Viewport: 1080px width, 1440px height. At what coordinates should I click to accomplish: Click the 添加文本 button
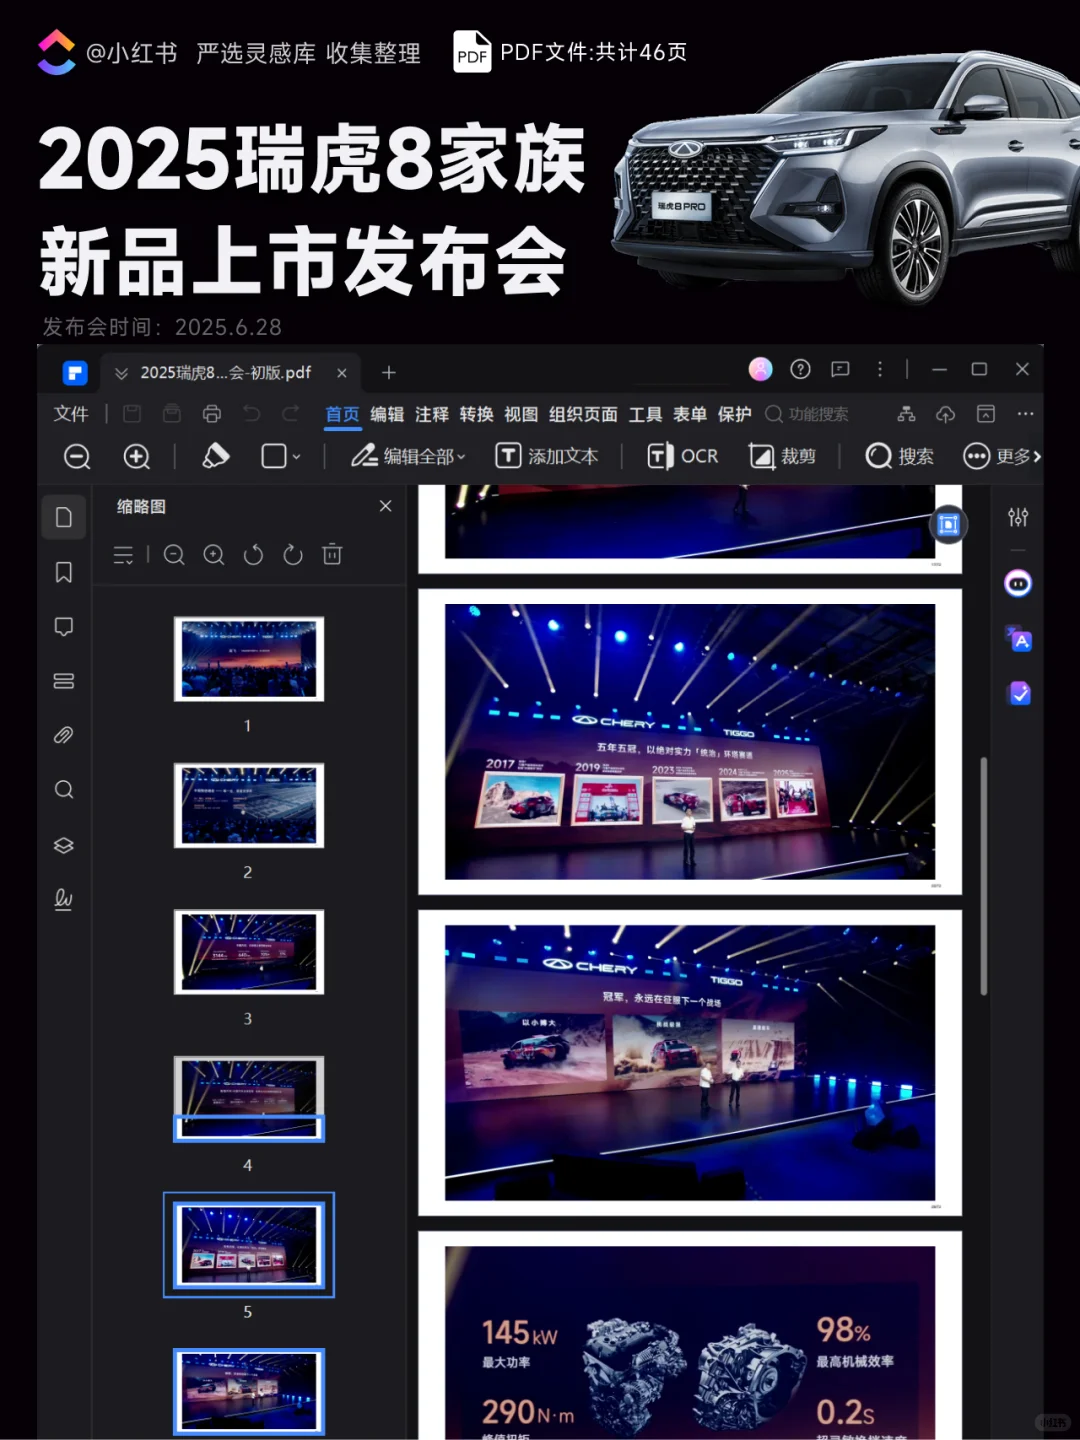[x=548, y=456]
